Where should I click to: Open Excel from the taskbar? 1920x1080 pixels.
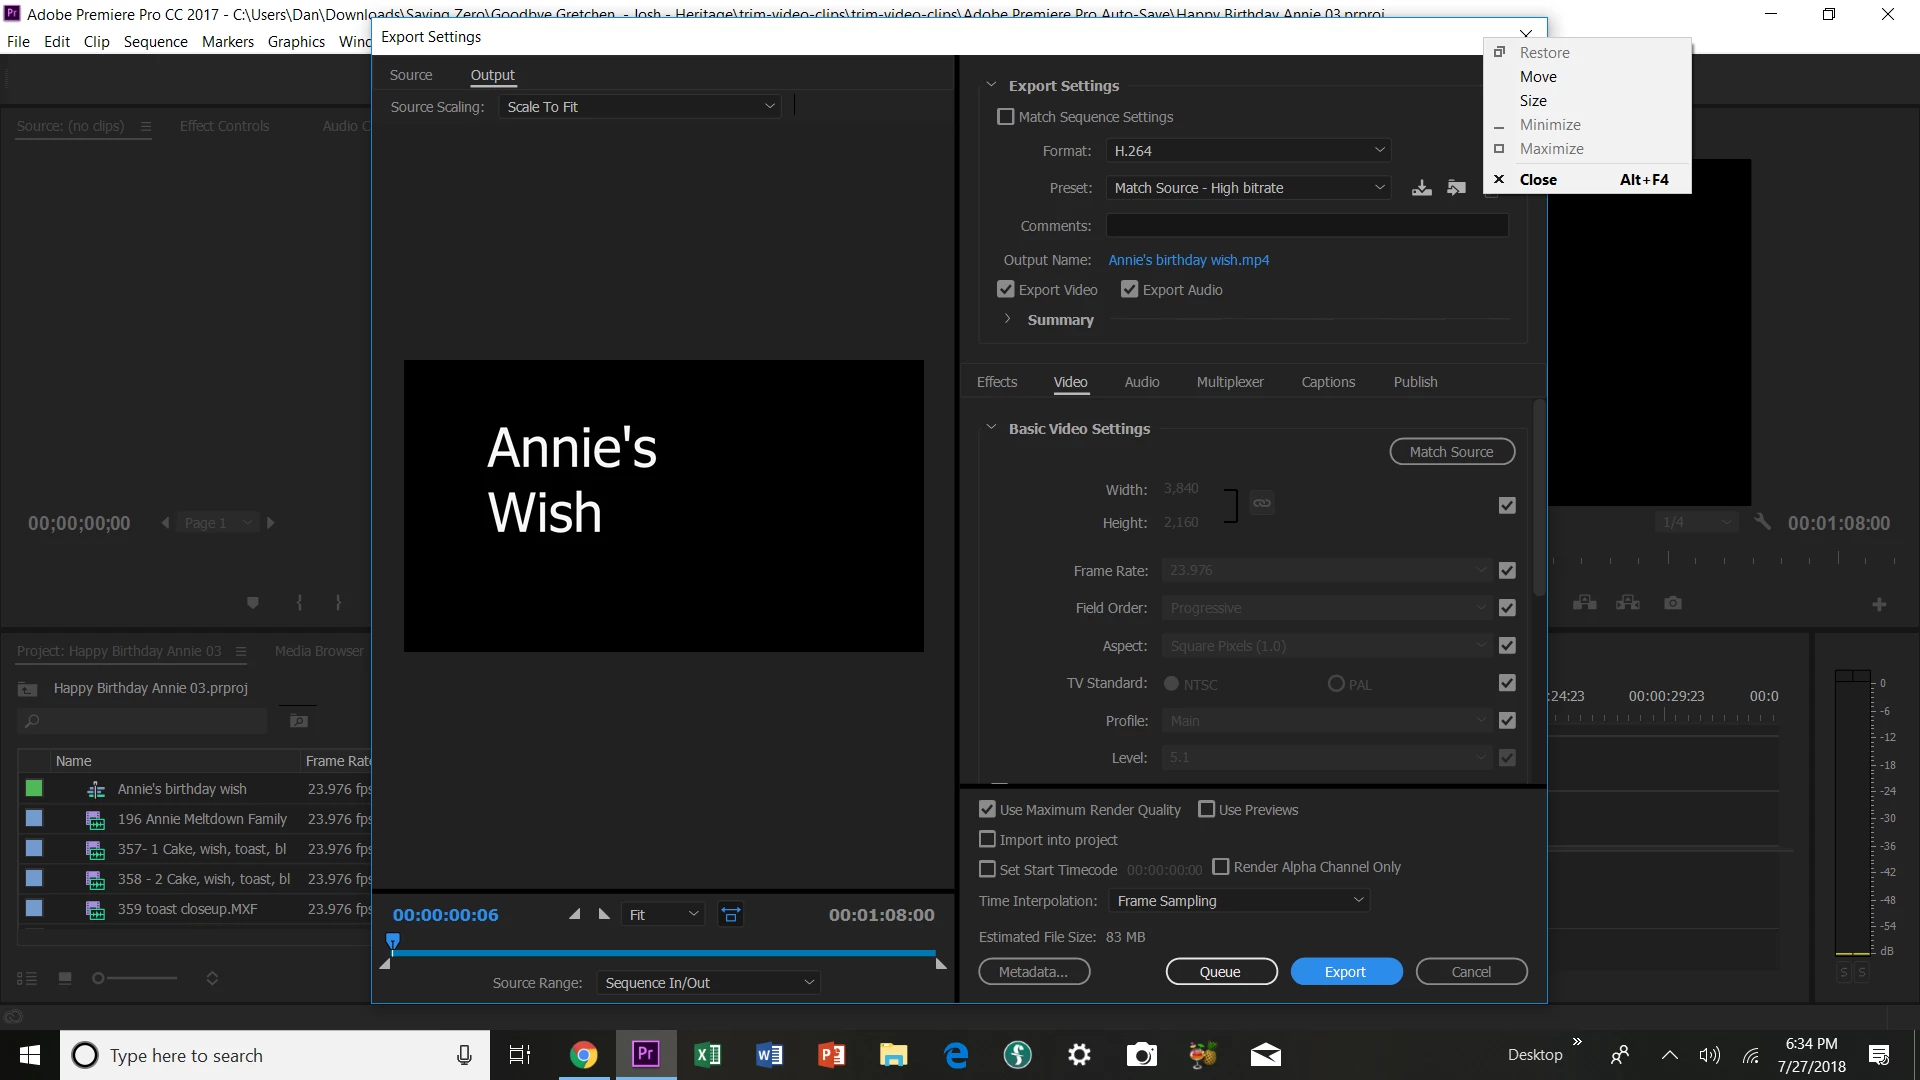(x=707, y=1055)
